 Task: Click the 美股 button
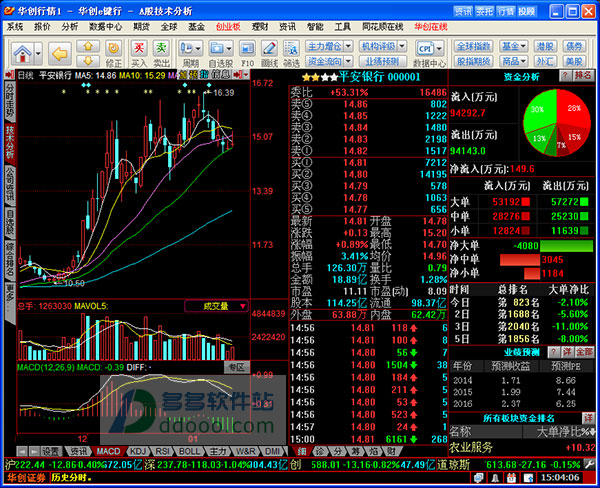point(574,61)
